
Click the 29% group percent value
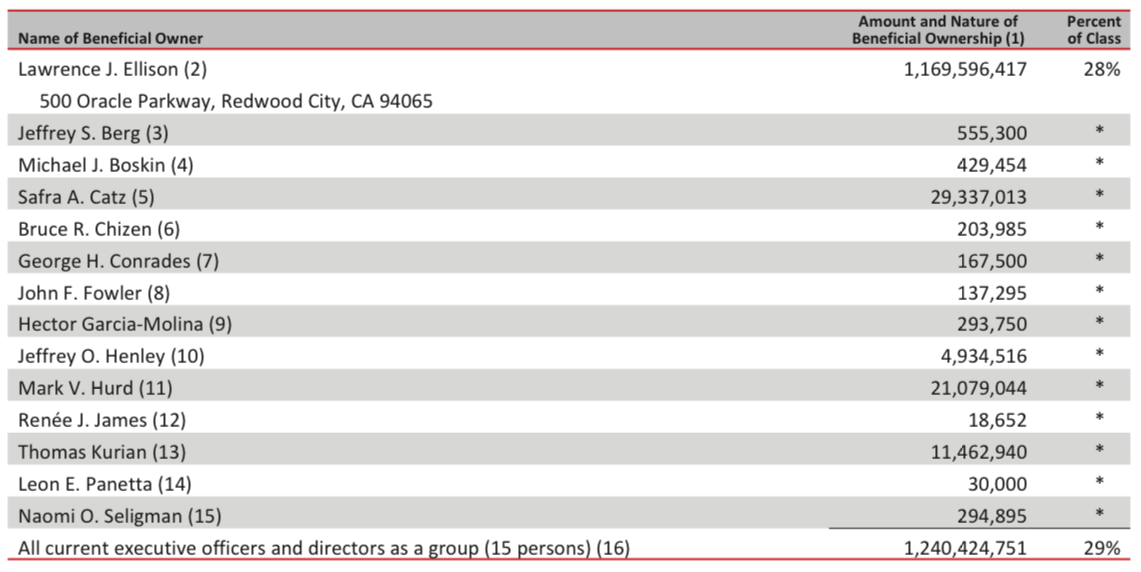[1102, 548]
